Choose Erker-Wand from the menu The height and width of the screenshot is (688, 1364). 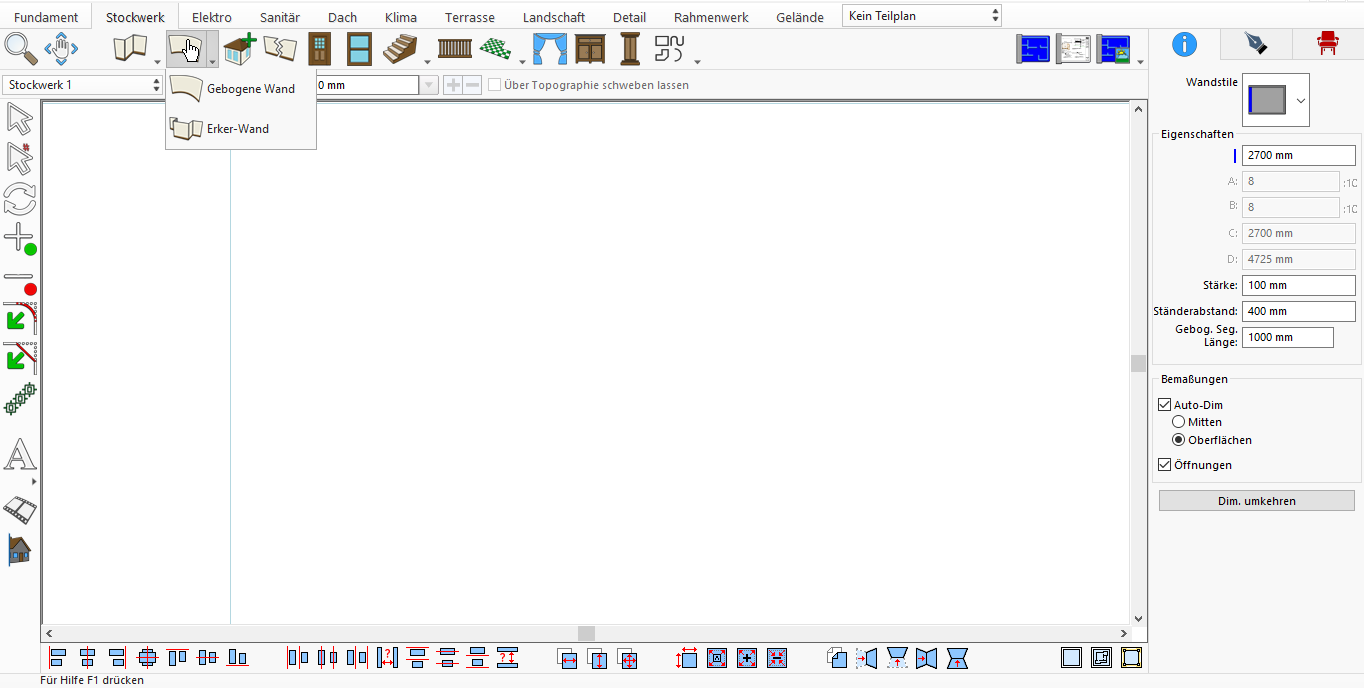point(242,129)
